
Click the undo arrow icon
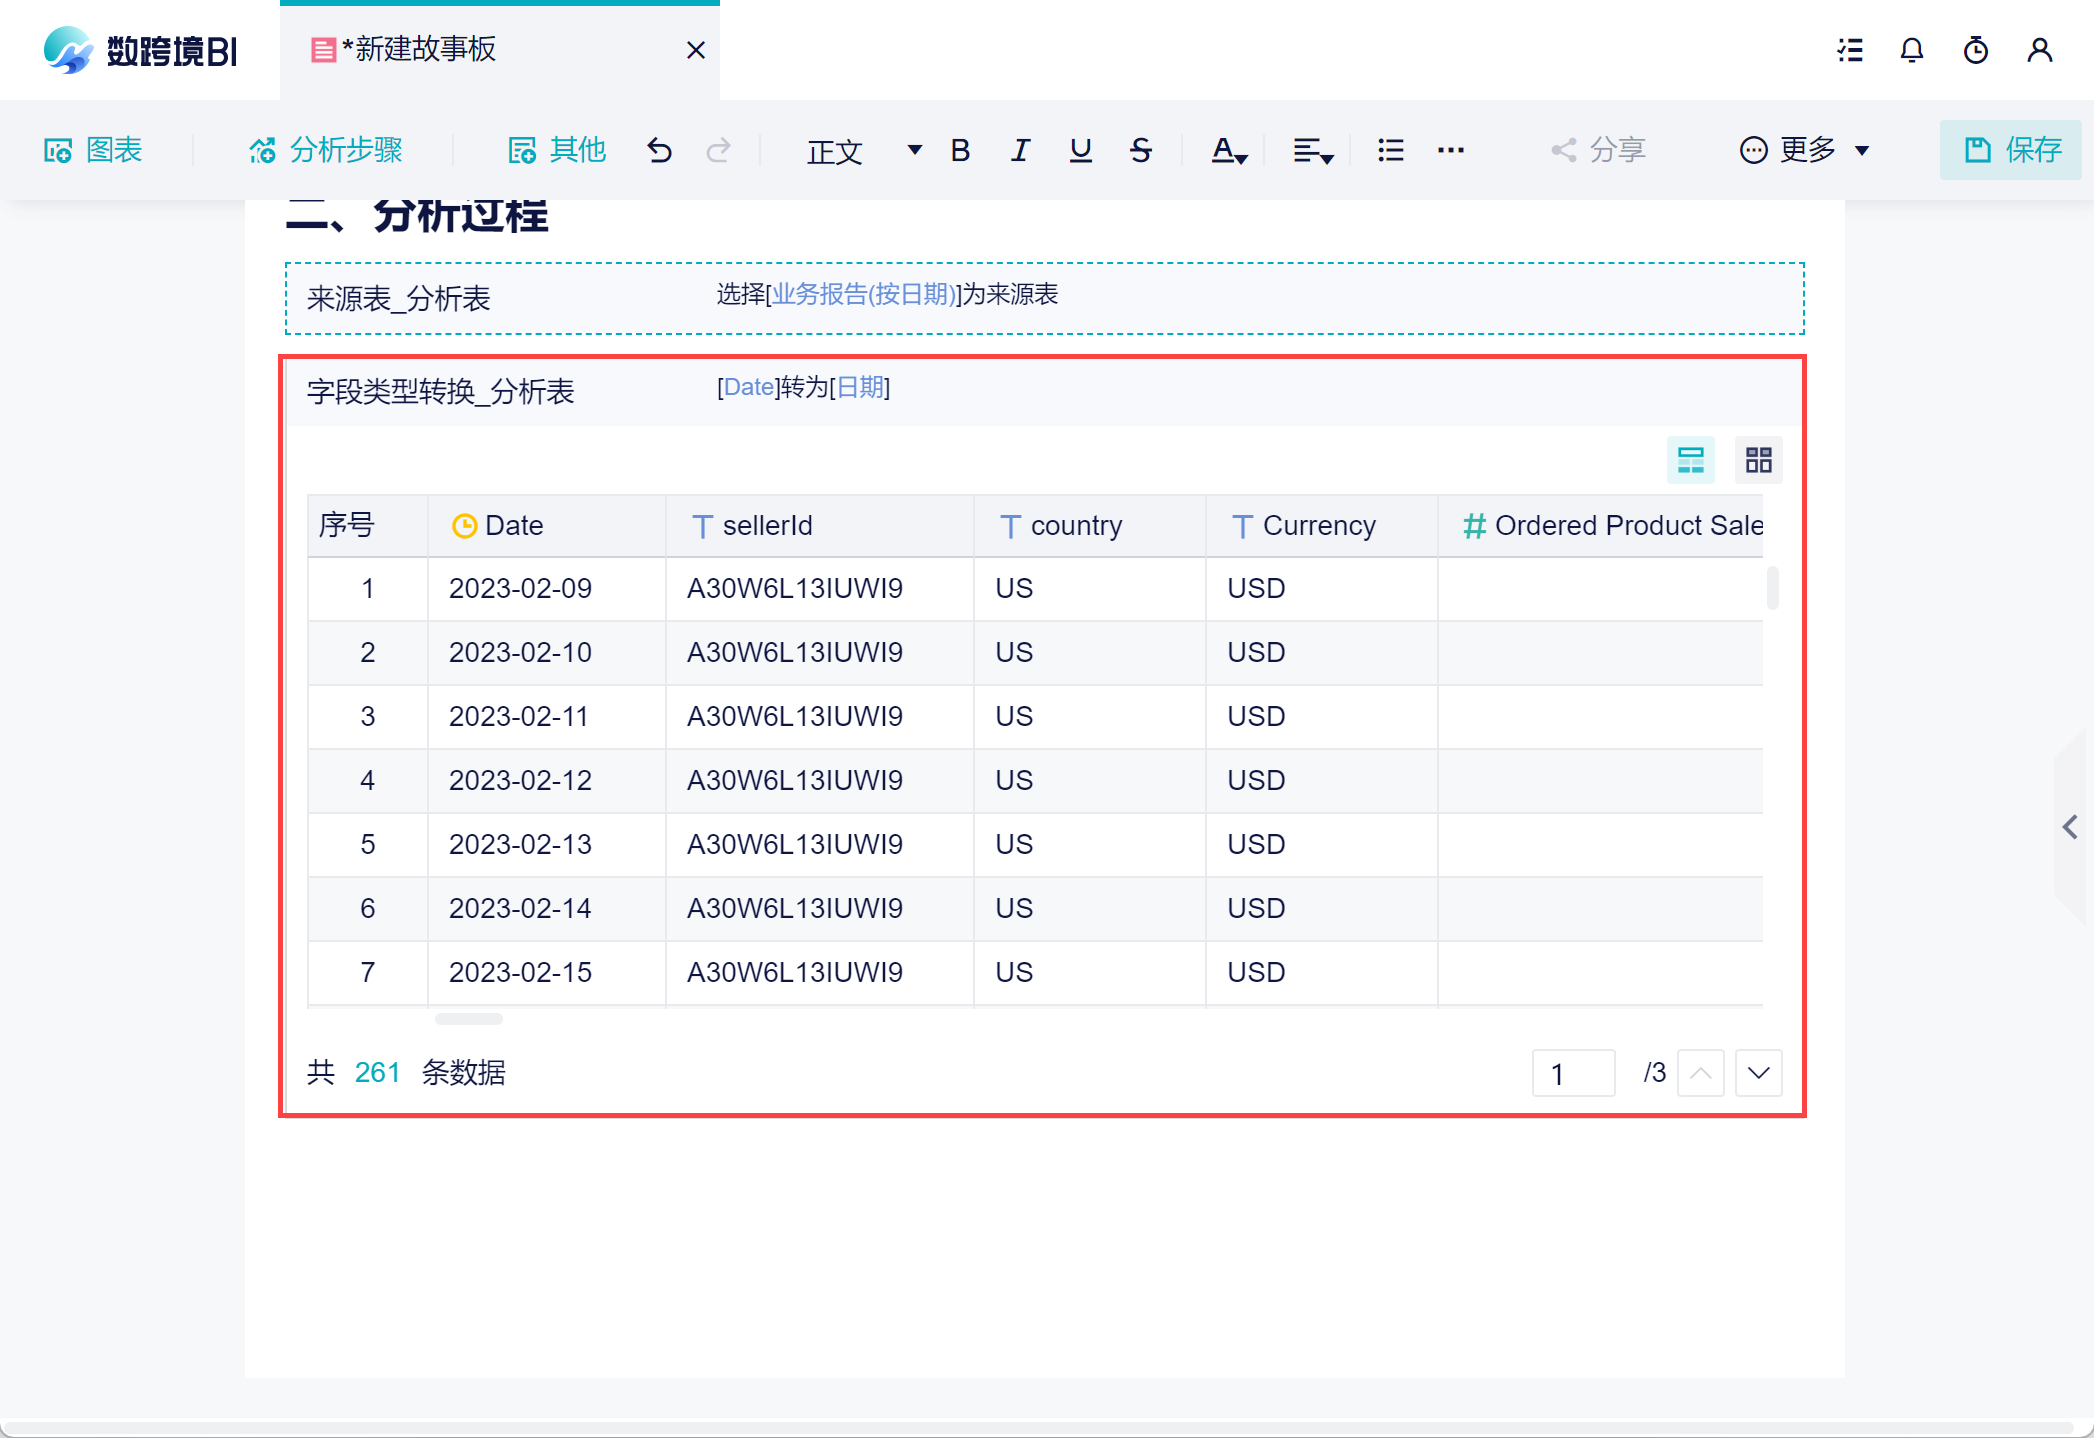coord(659,150)
